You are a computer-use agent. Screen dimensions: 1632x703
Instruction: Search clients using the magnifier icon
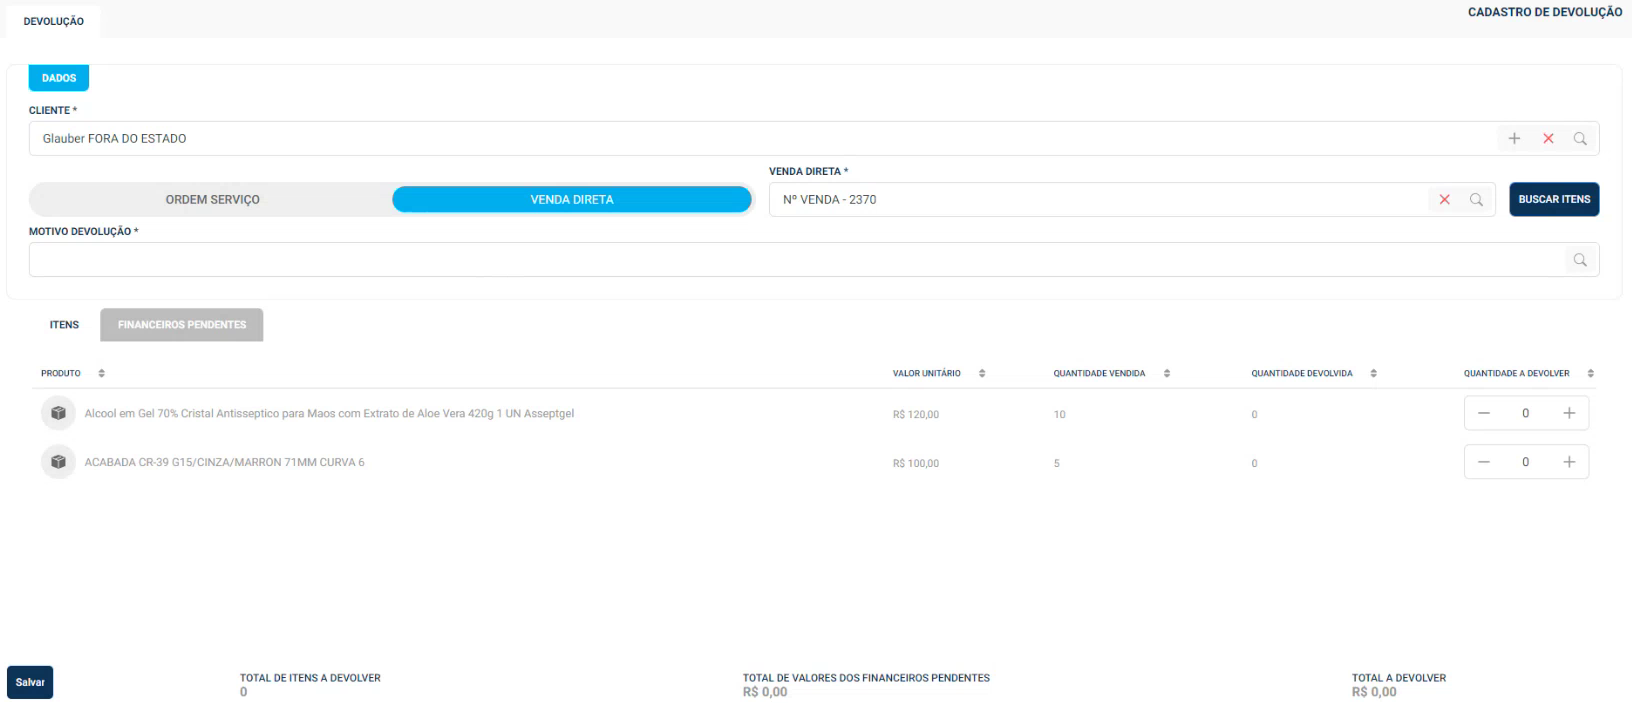click(x=1580, y=139)
